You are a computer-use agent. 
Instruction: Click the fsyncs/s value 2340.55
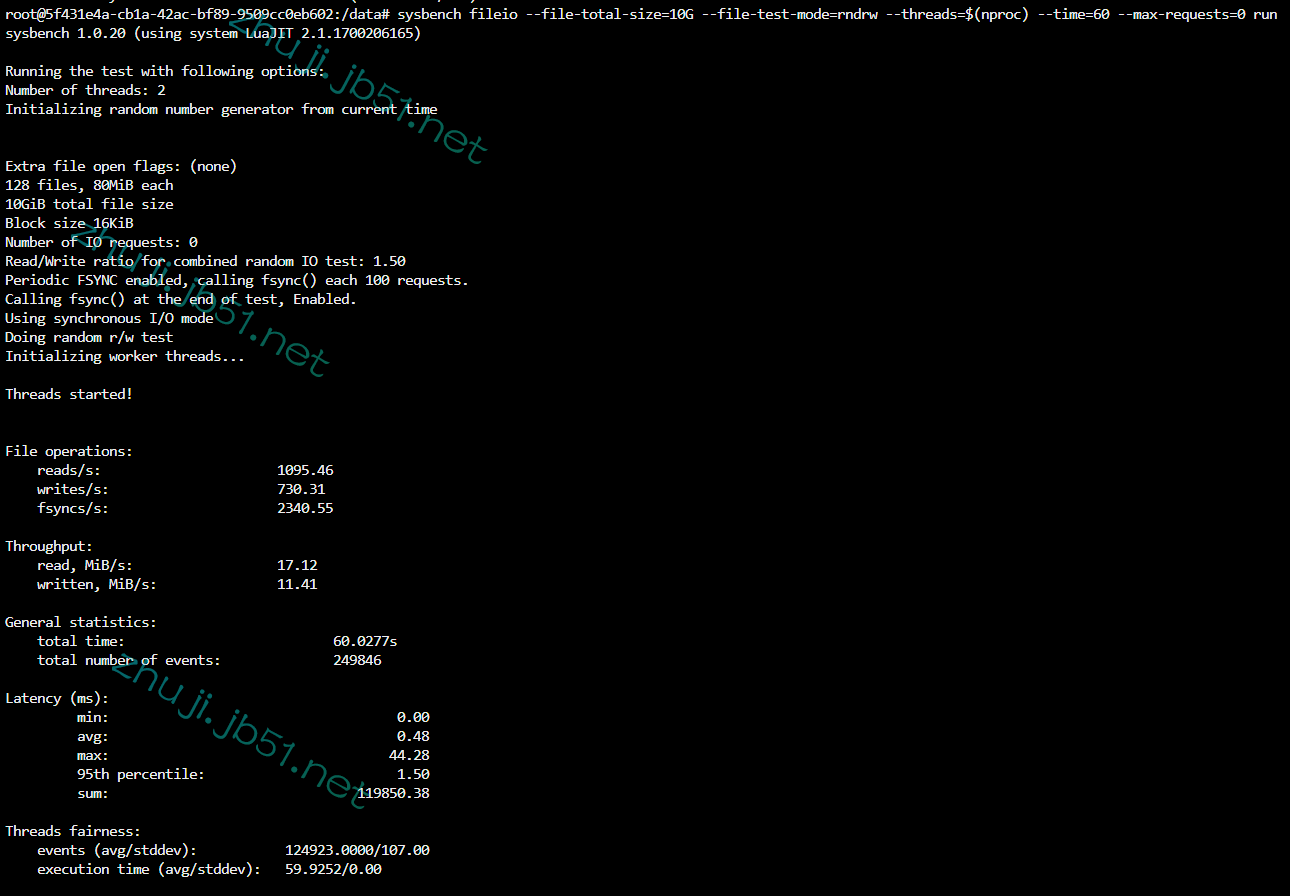(305, 508)
